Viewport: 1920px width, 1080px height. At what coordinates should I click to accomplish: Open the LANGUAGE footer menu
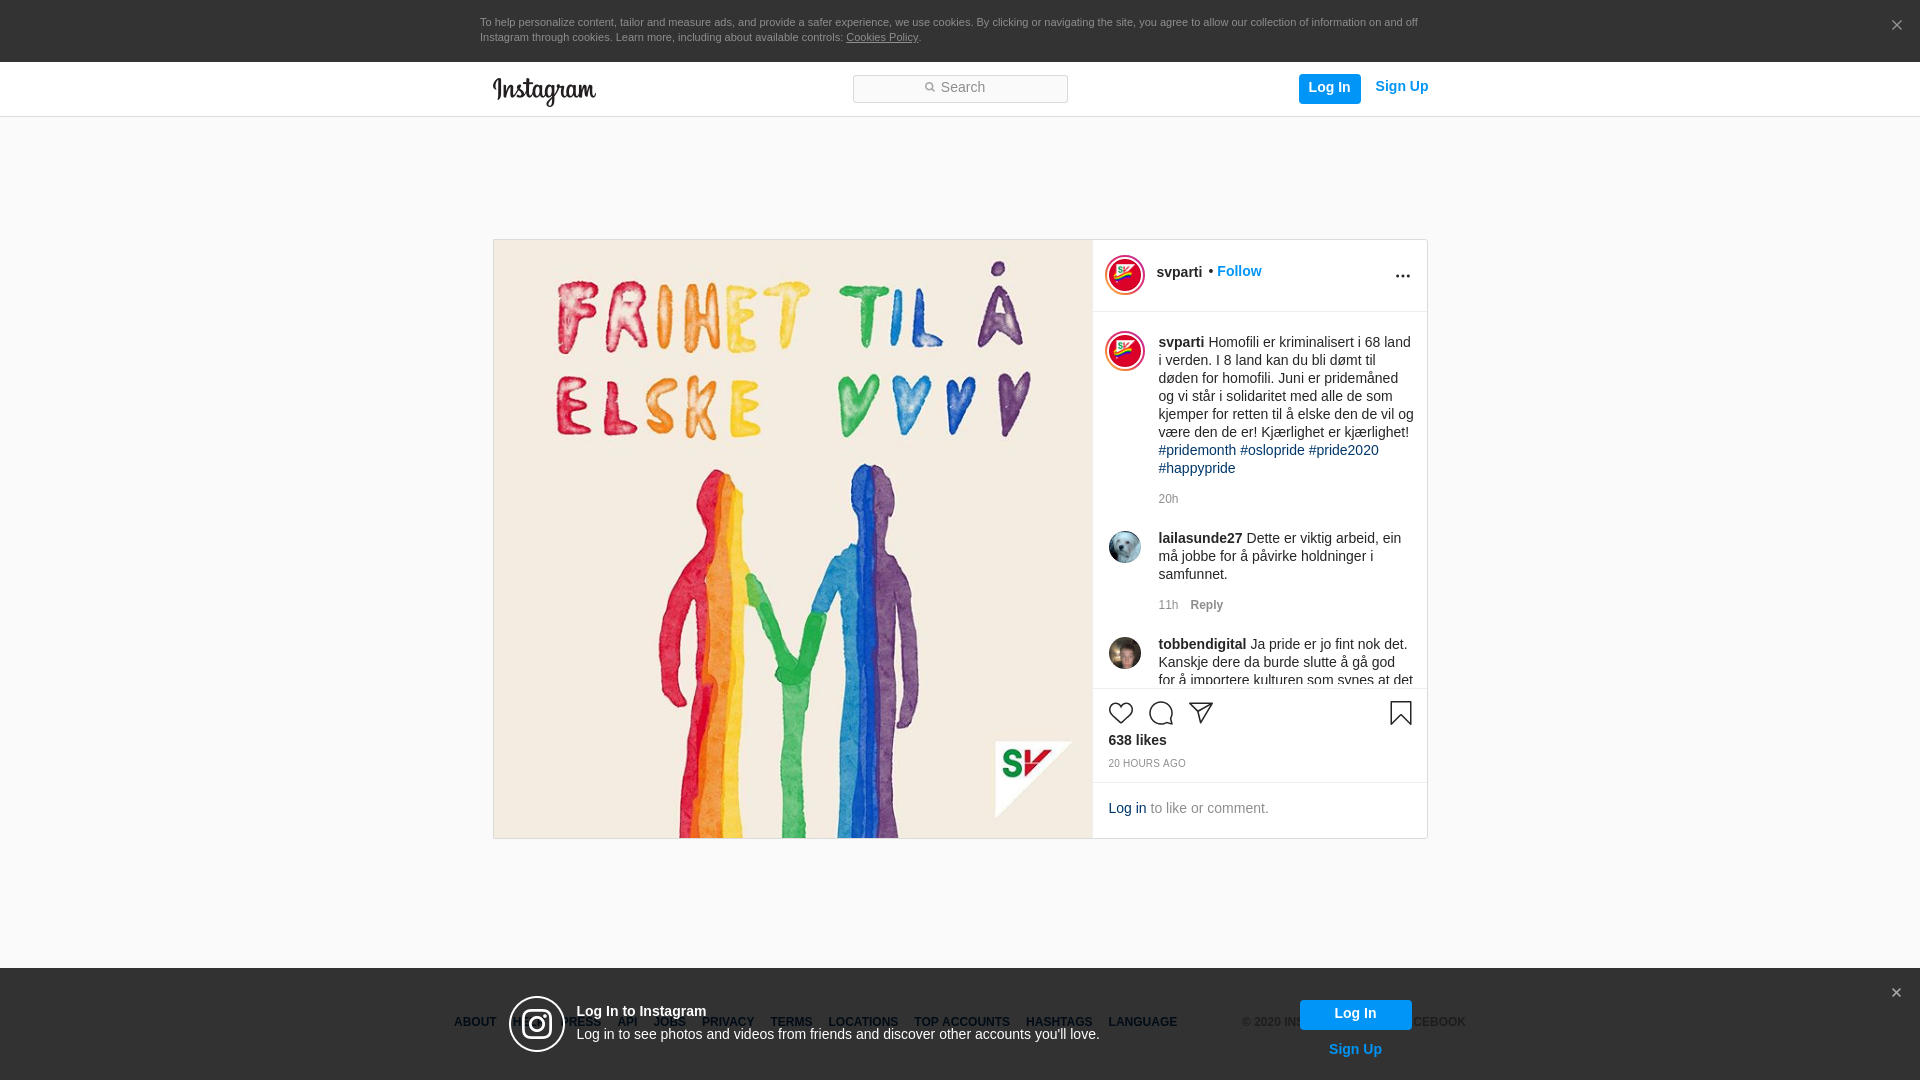1142,1022
